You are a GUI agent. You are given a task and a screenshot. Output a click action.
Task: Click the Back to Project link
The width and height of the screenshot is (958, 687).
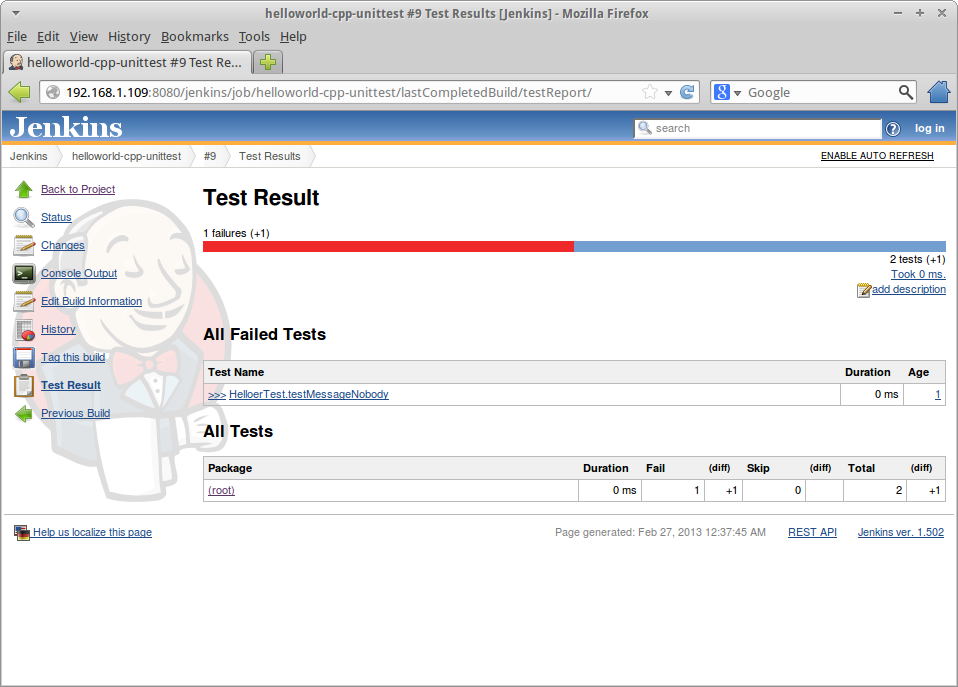(78, 189)
